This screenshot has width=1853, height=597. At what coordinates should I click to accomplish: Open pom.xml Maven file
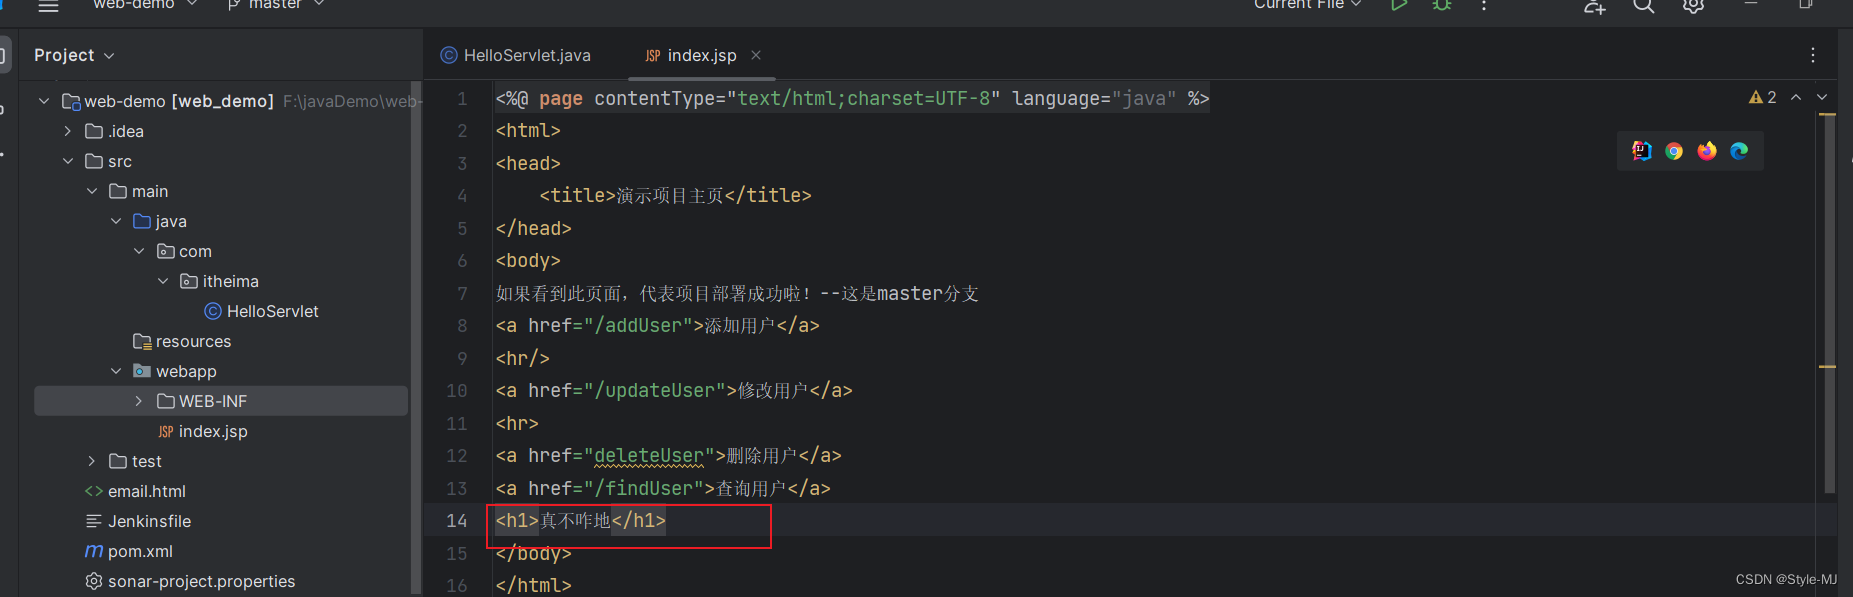click(x=129, y=551)
